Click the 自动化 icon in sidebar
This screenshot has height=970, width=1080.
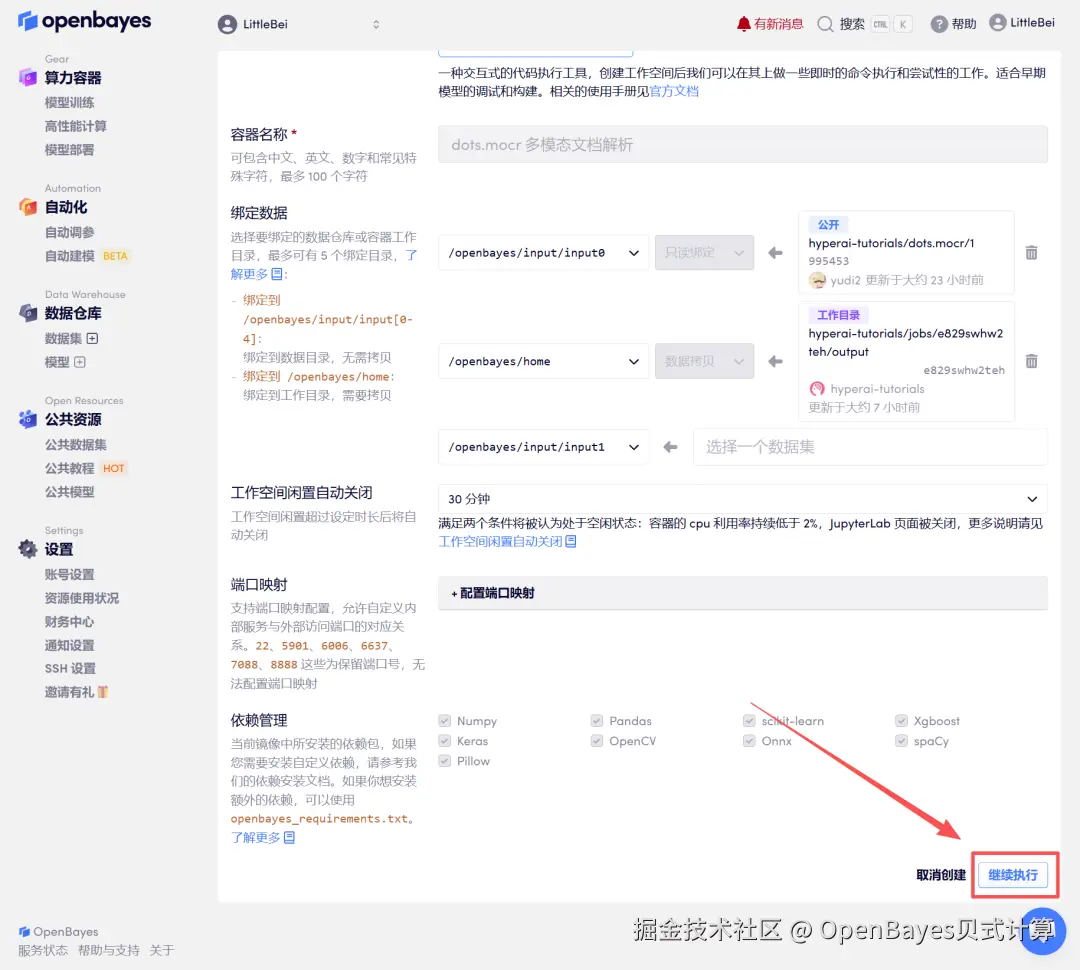28,207
